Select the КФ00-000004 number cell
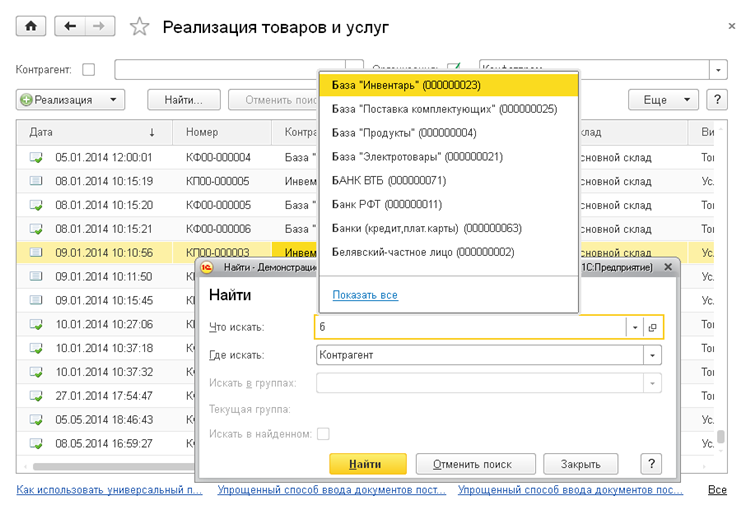 (x=222, y=157)
